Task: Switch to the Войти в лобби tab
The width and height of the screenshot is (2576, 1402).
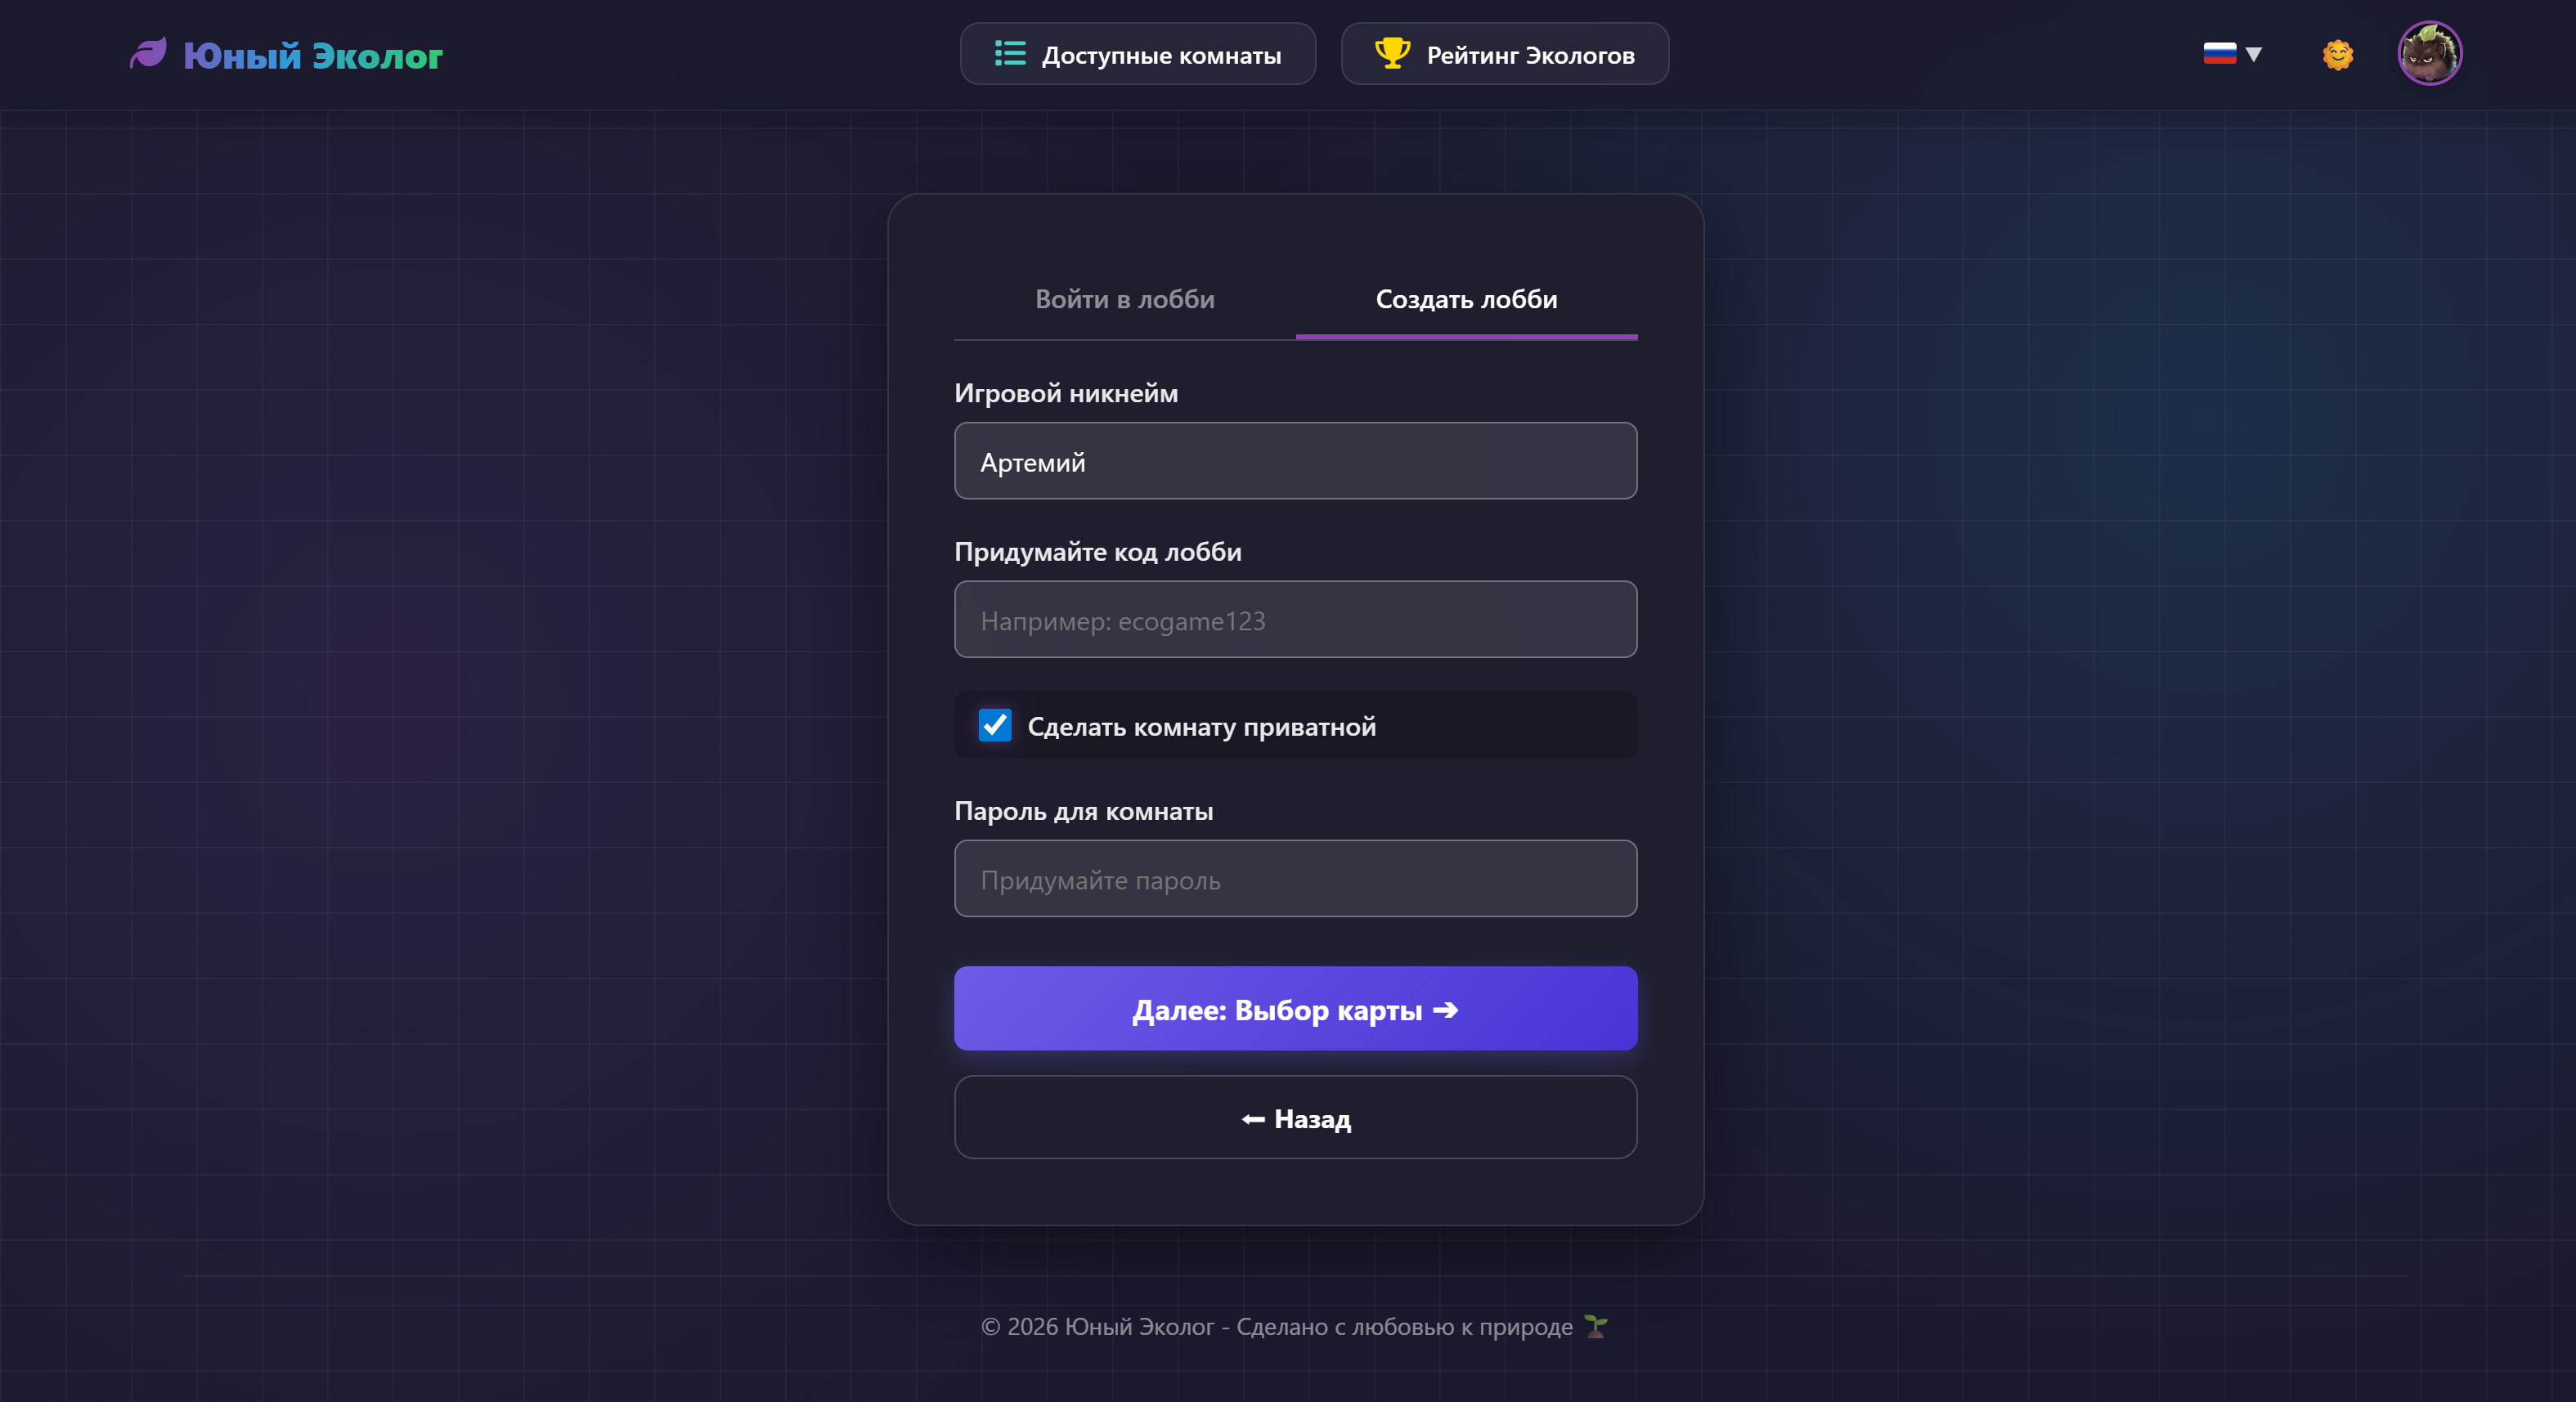Action: click(1125, 299)
